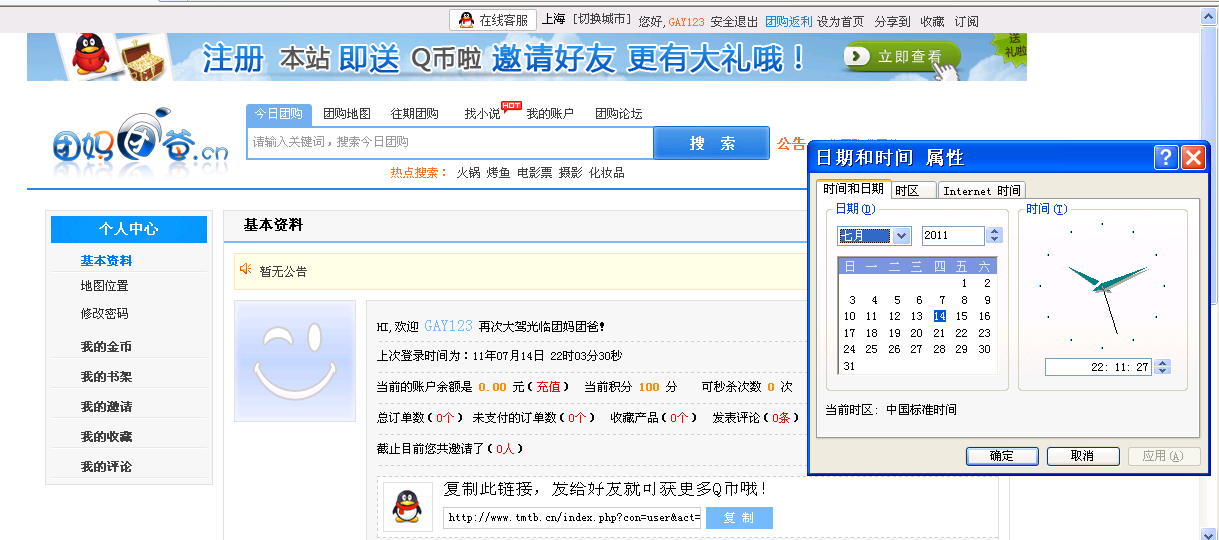Click hot search term 电影票
Viewport: 1219px width, 540px height.
[534, 173]
